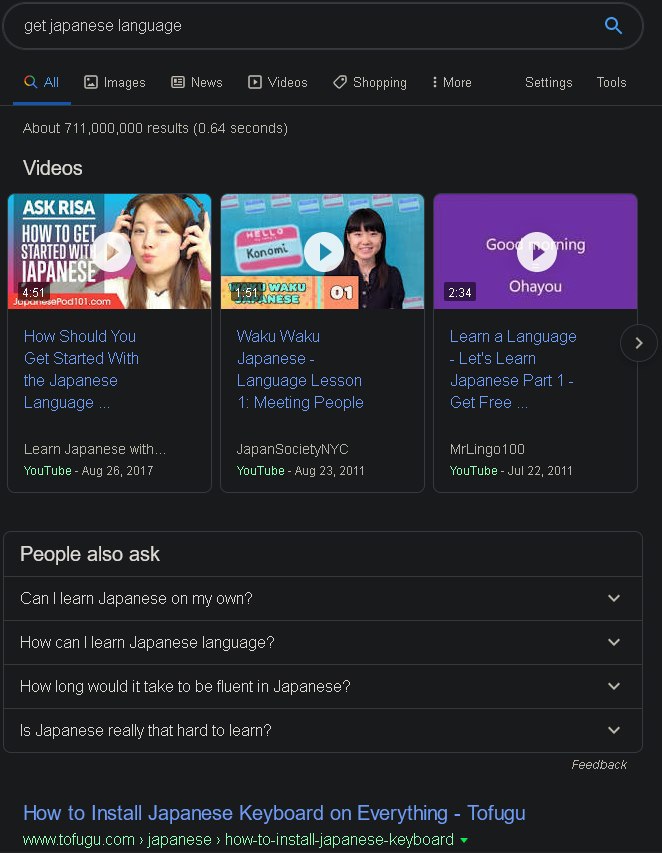The height and width of the screenshot is (853, 662).
Task: Play the Ask Risa video thumbnail
Action: [x=109, y=251]
